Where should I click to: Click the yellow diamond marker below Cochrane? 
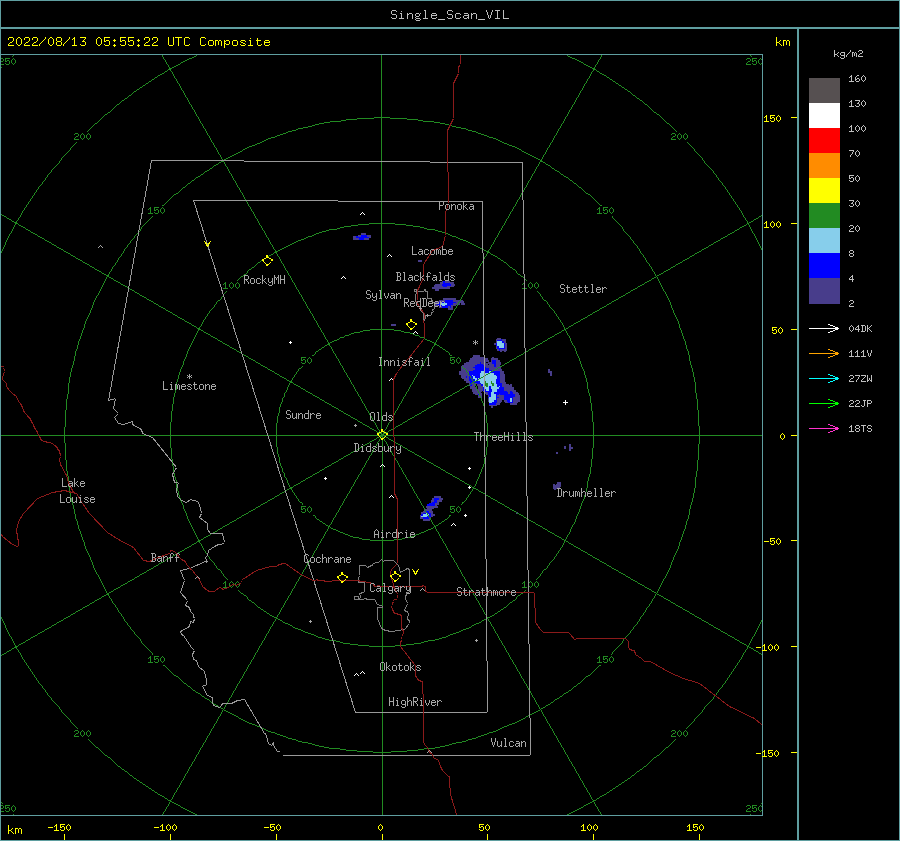point(342,578)
